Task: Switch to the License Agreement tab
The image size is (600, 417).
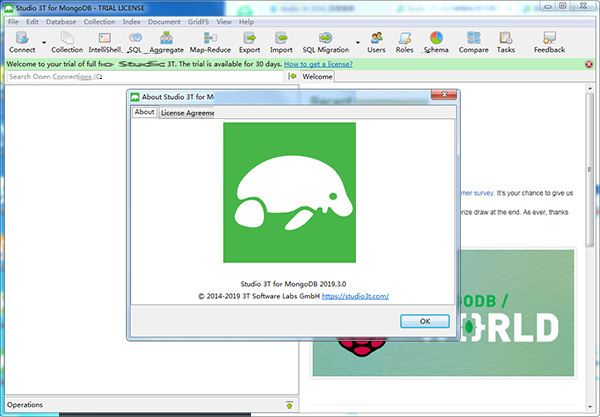Action: [189, 113]
